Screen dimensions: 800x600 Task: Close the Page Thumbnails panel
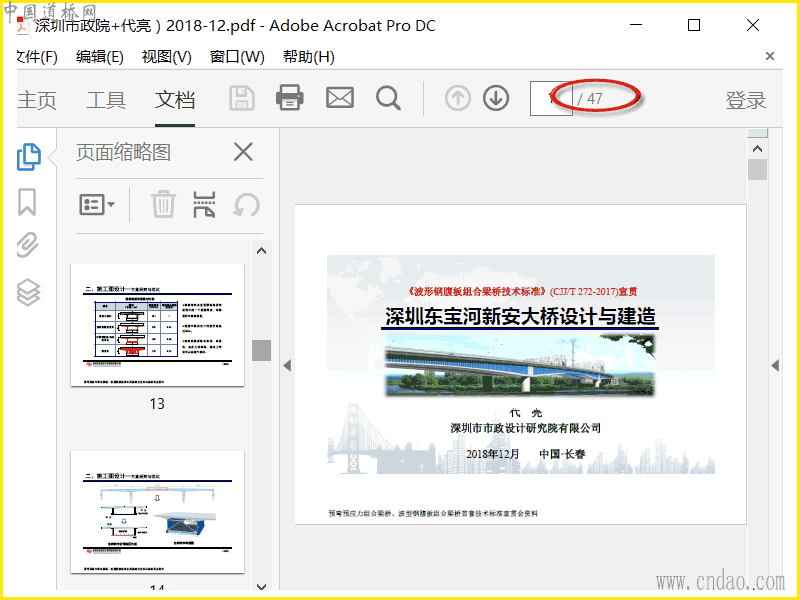(x=243, y=152)
